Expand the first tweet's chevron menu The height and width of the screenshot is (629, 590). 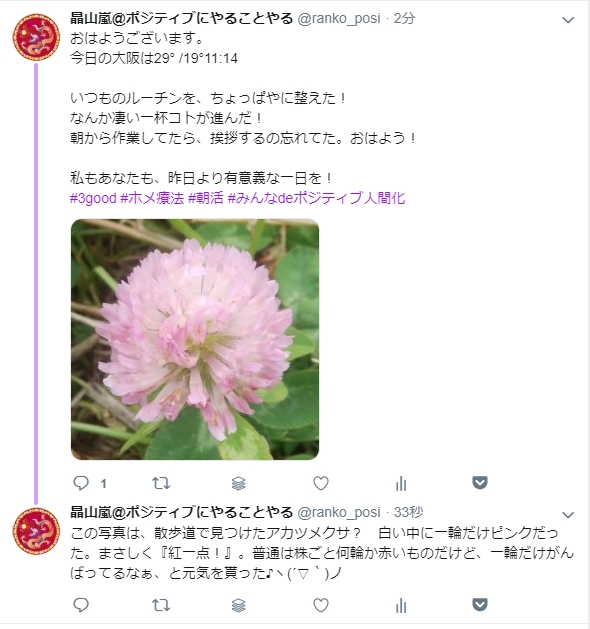(568, 20)
